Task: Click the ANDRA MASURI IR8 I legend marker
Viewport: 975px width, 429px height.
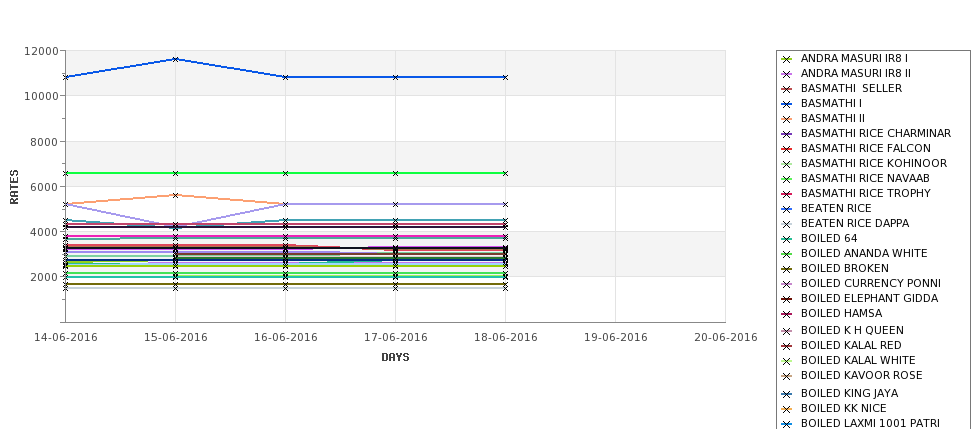Action: click(x=787, y=60)
